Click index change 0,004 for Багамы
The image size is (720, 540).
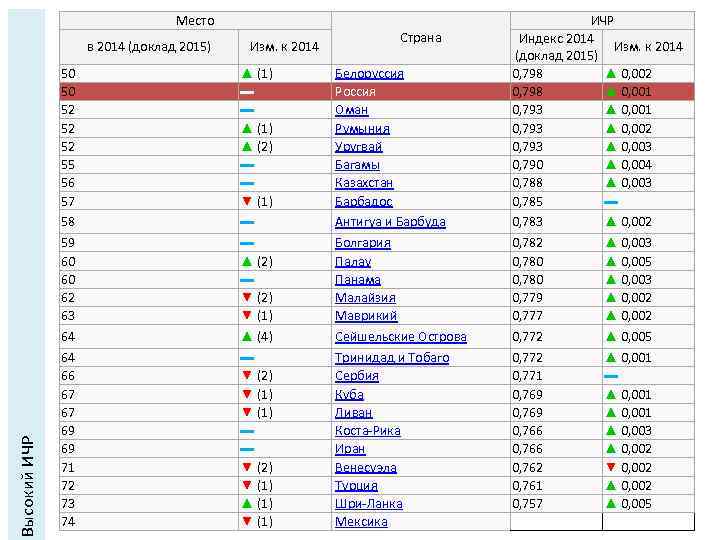click(636, 165)
